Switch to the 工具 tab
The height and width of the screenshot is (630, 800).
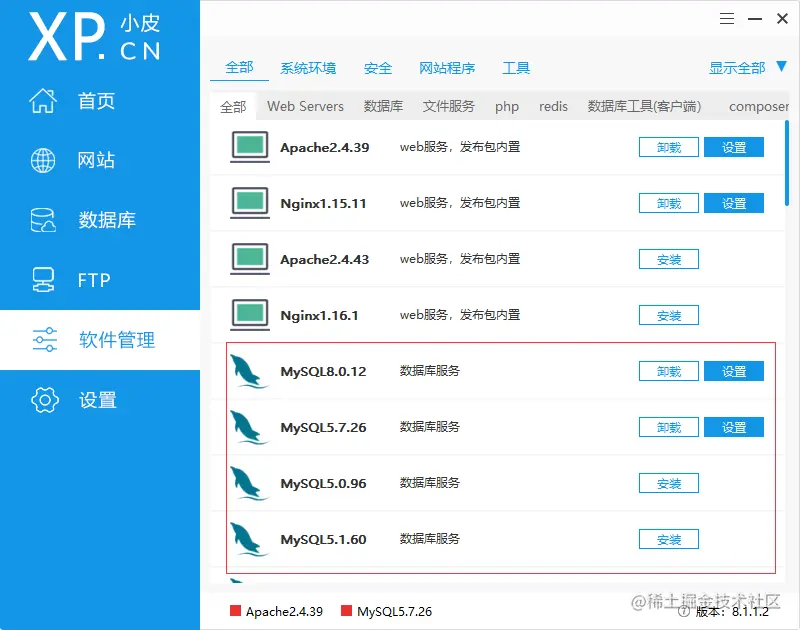click(x=516, y=68)
